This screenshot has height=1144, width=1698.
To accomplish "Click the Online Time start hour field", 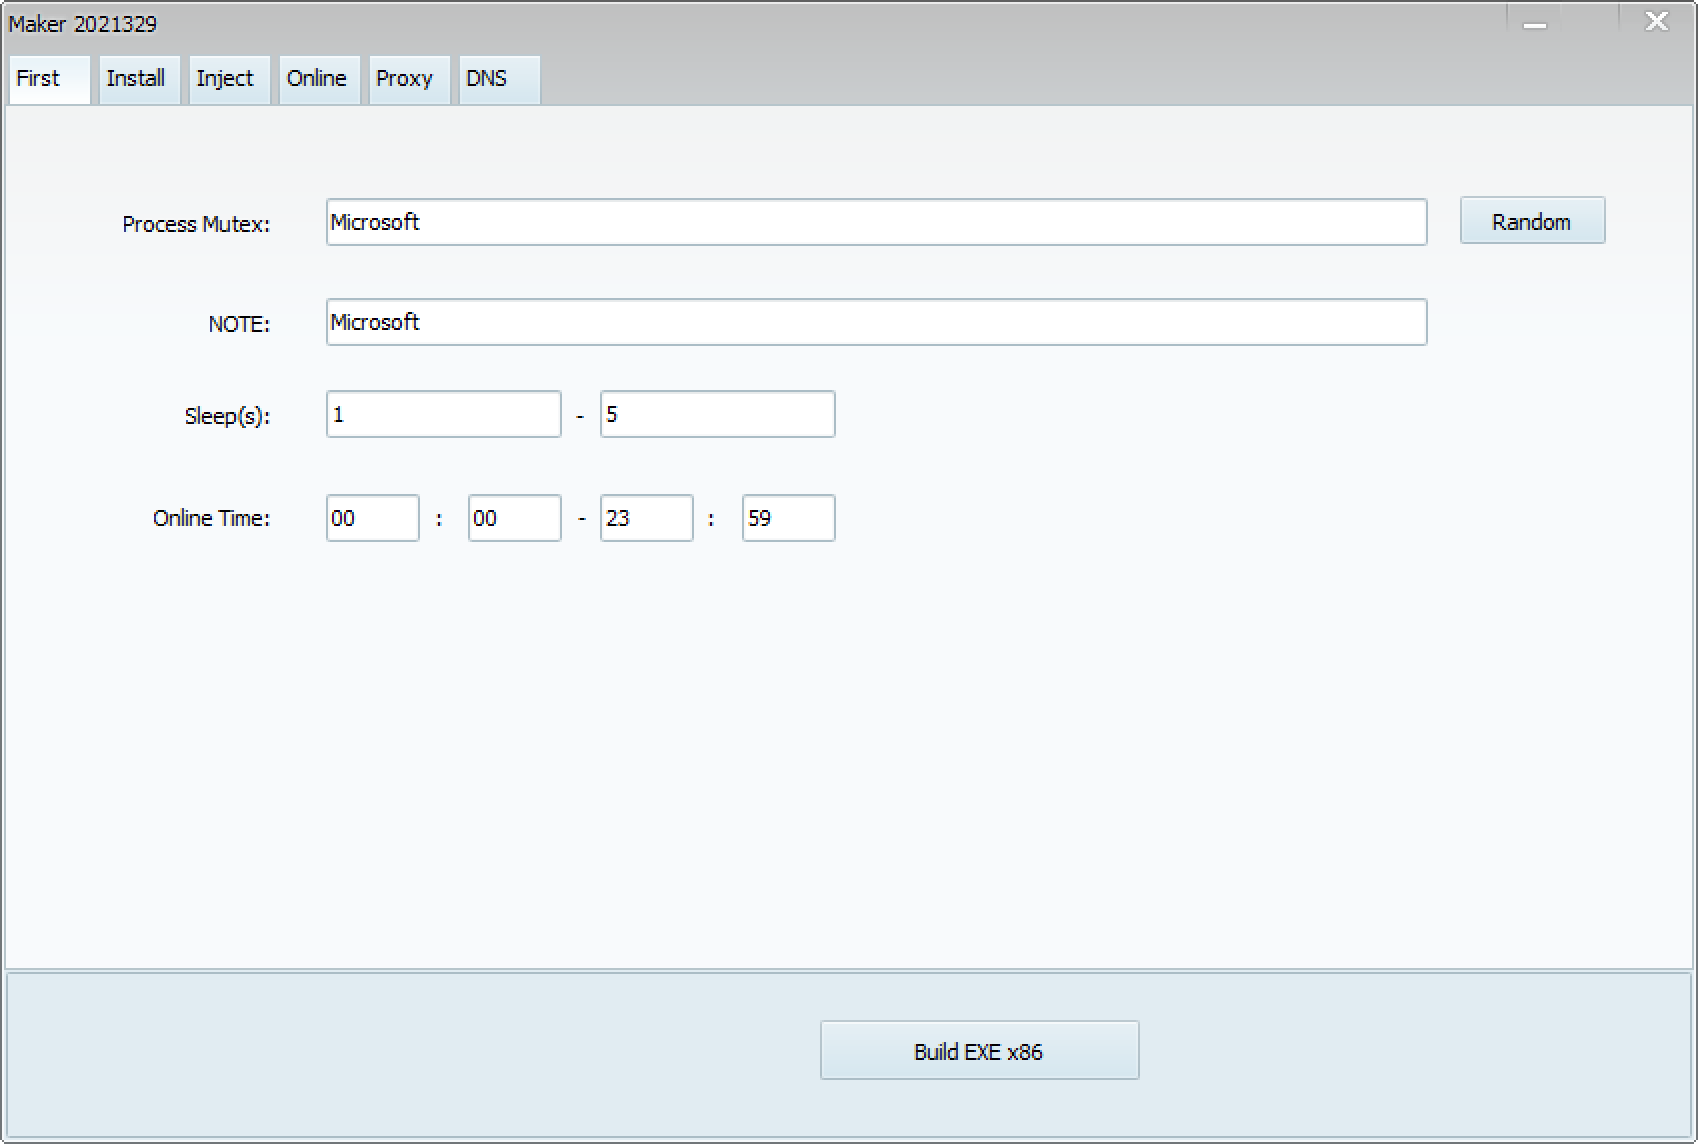I will [x=372, y=518].
